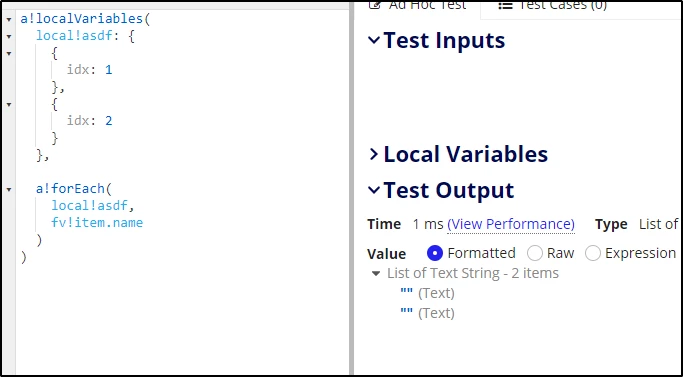Switch to the Ad Hoc Test tab
Image resolution: width=683 pixels, height=377 pixels.
pos(417,6)
